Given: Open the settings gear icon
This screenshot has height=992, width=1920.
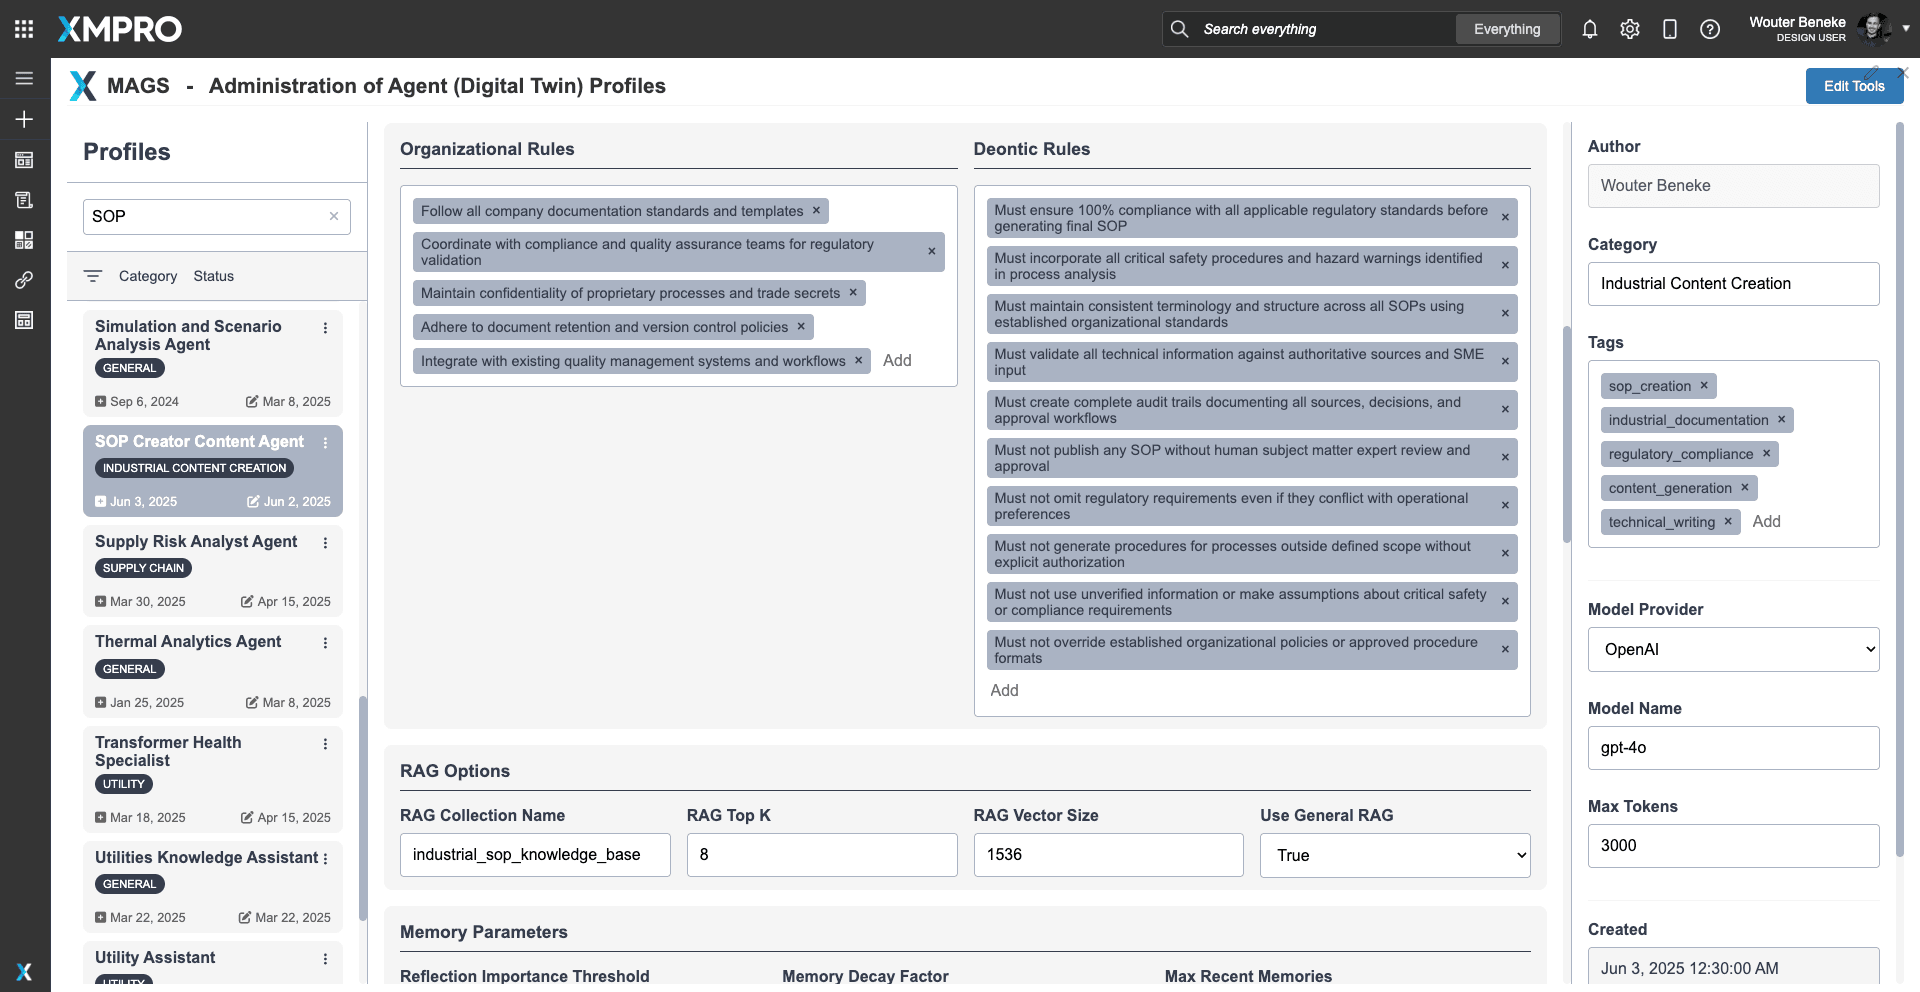Looking at the screenshot, I should (x=1630, y=29).
